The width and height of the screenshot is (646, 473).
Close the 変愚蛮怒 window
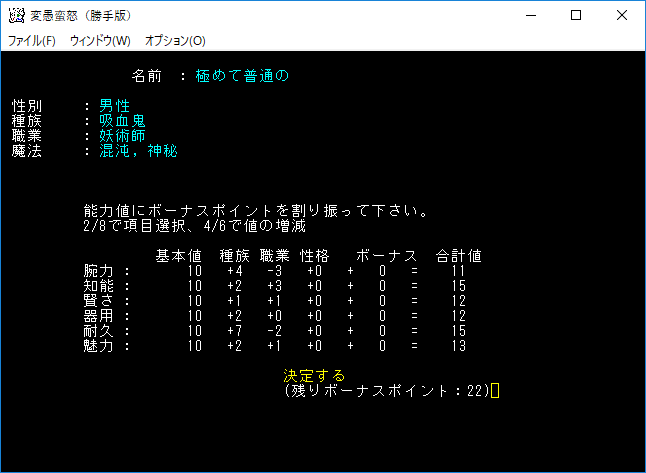pyautogui.click(x=622, y=16)
